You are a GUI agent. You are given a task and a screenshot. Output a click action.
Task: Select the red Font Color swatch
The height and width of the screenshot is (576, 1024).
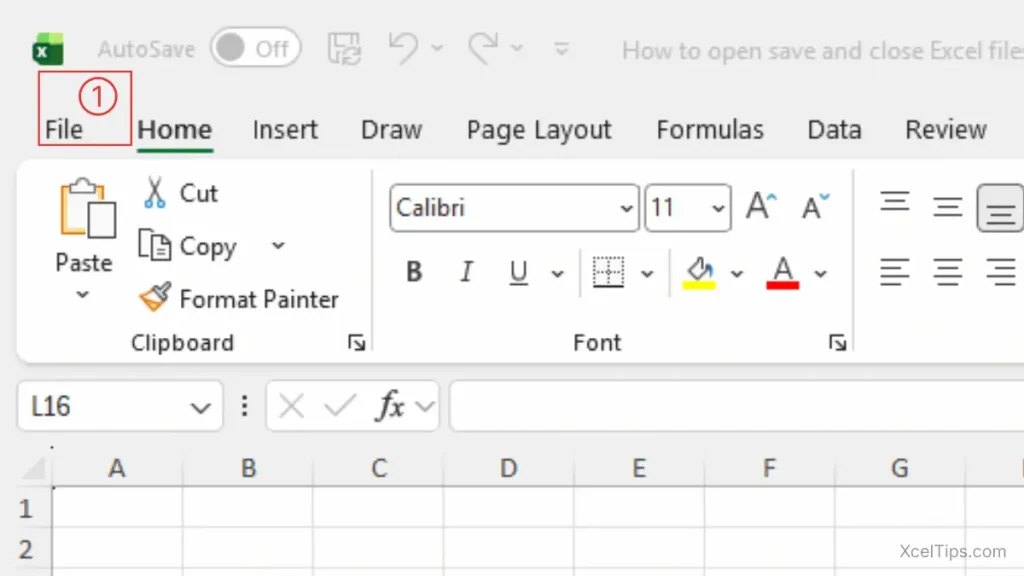pos(785,271)
